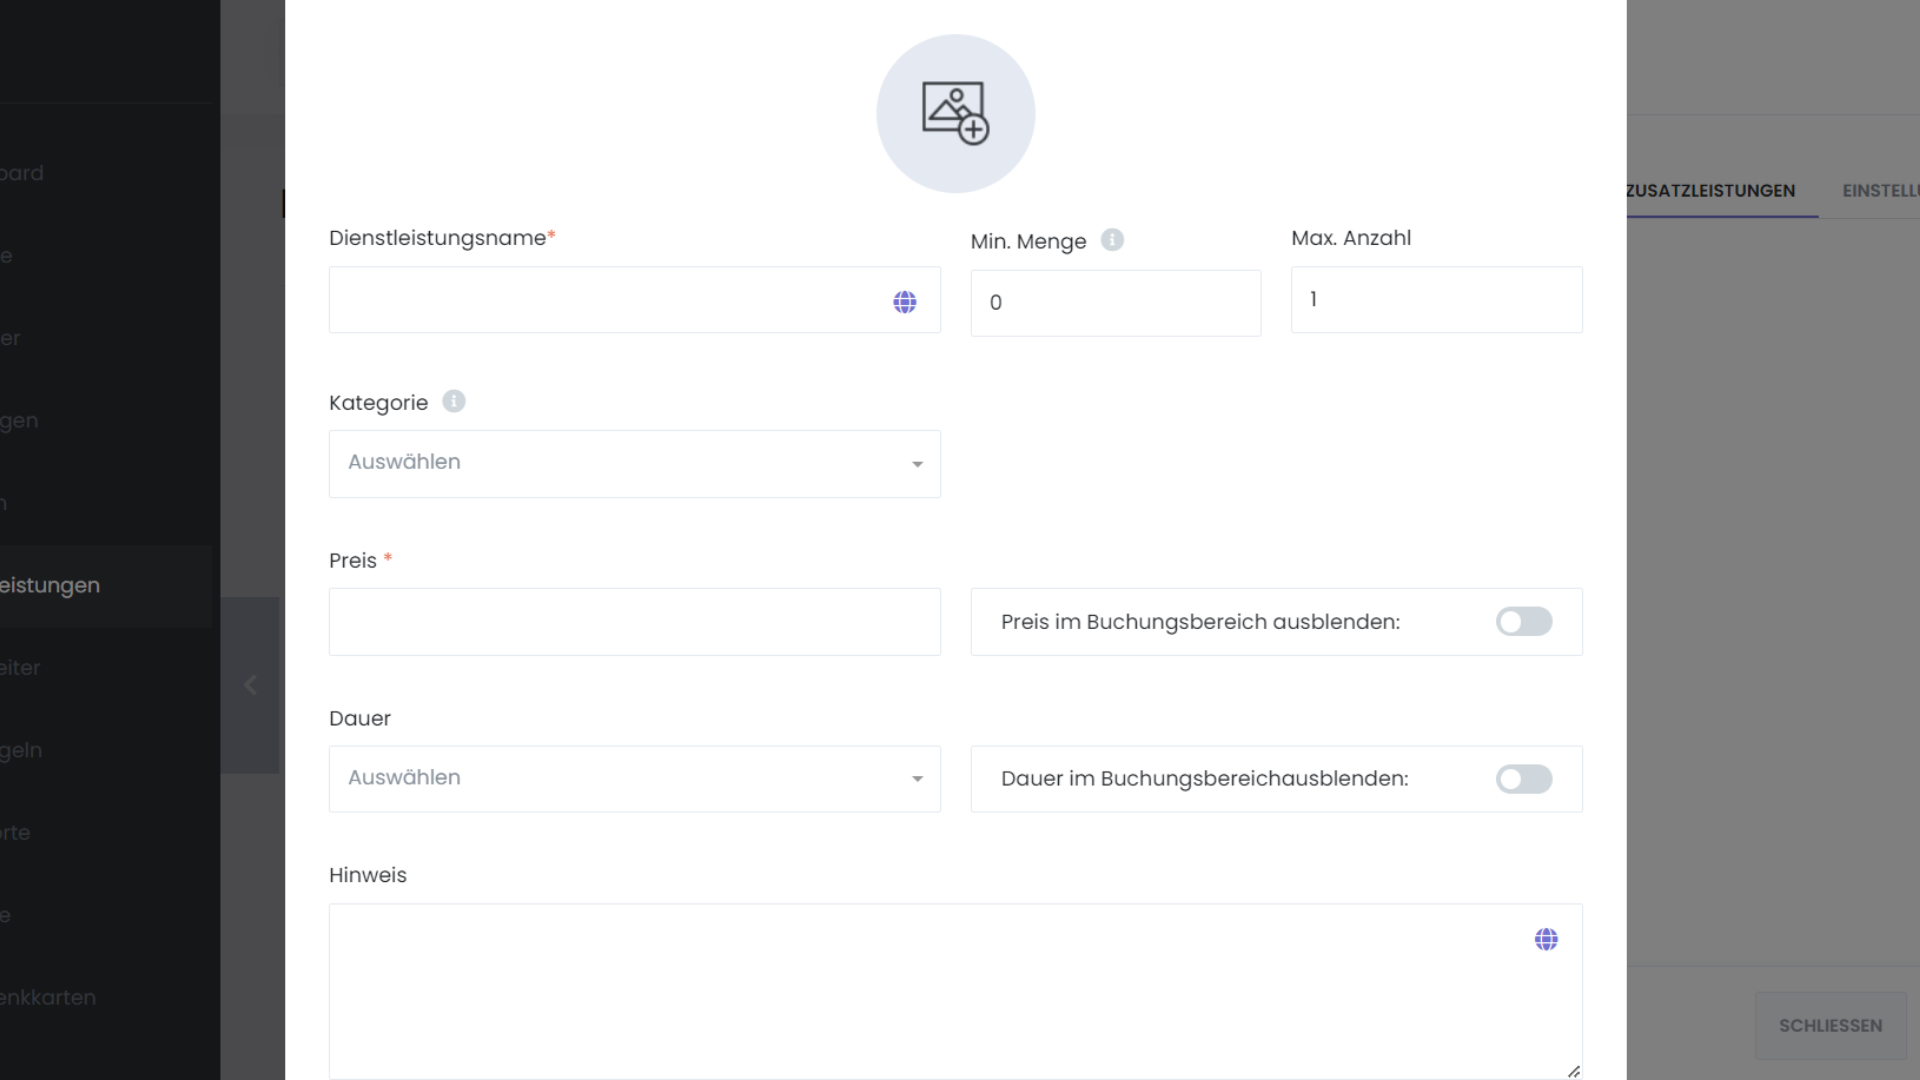Toggle Dauer im Buchungsbereich ausblenden switch
1920x1080 pixels.
pyautogui.click(x=1523, y=779)
